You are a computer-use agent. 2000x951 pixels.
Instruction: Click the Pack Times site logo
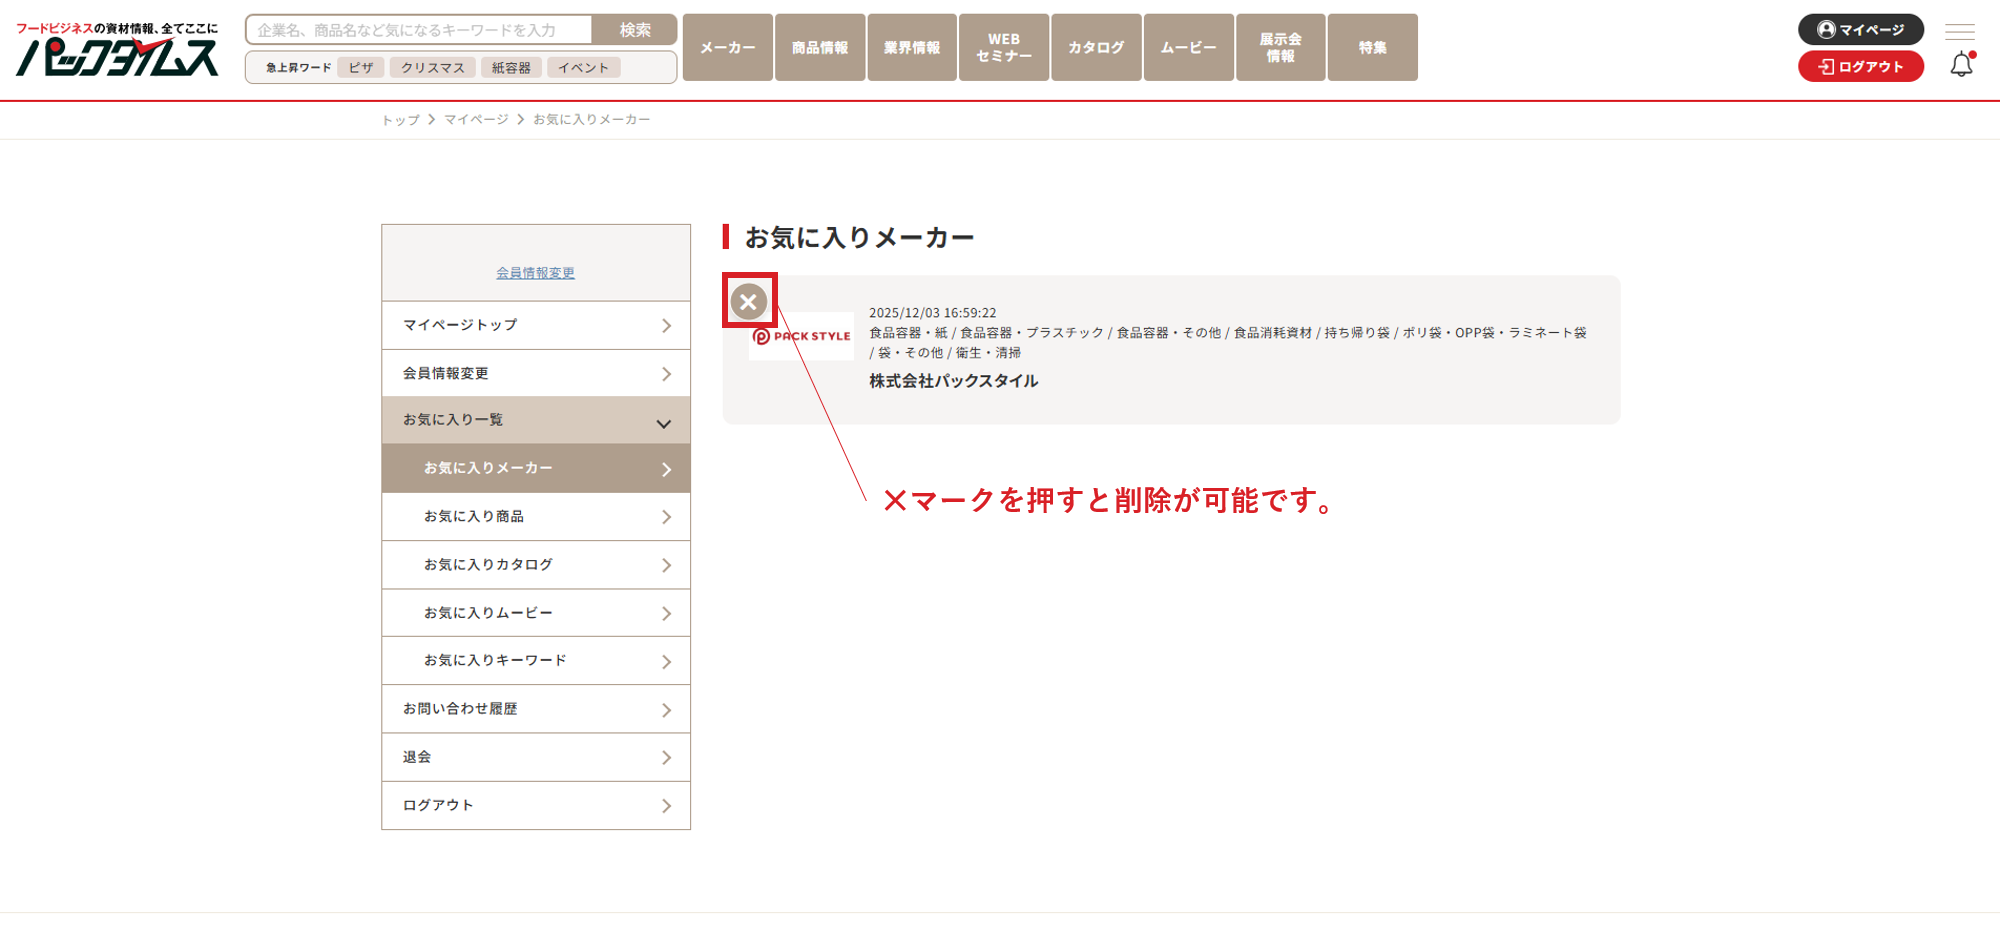click(x=117, y=50)
